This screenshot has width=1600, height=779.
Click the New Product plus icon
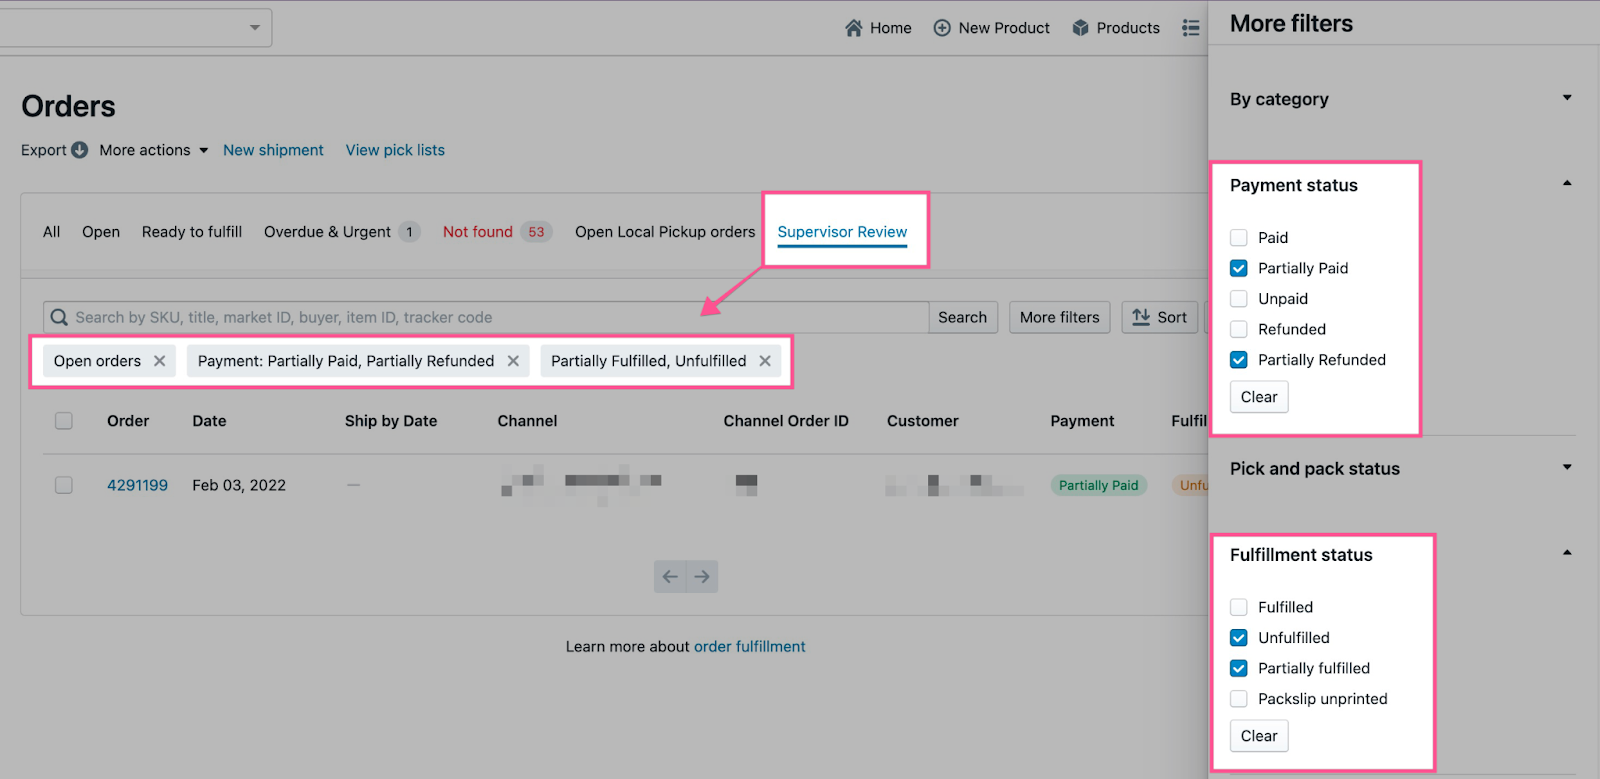point(942,28)
